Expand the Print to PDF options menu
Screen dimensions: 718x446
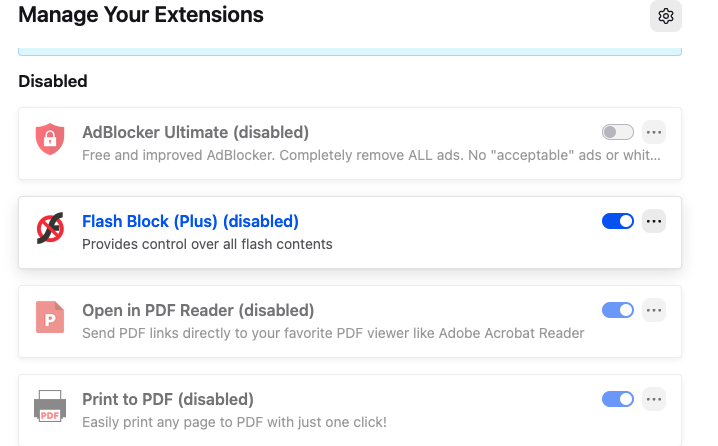tap(654, 399)
